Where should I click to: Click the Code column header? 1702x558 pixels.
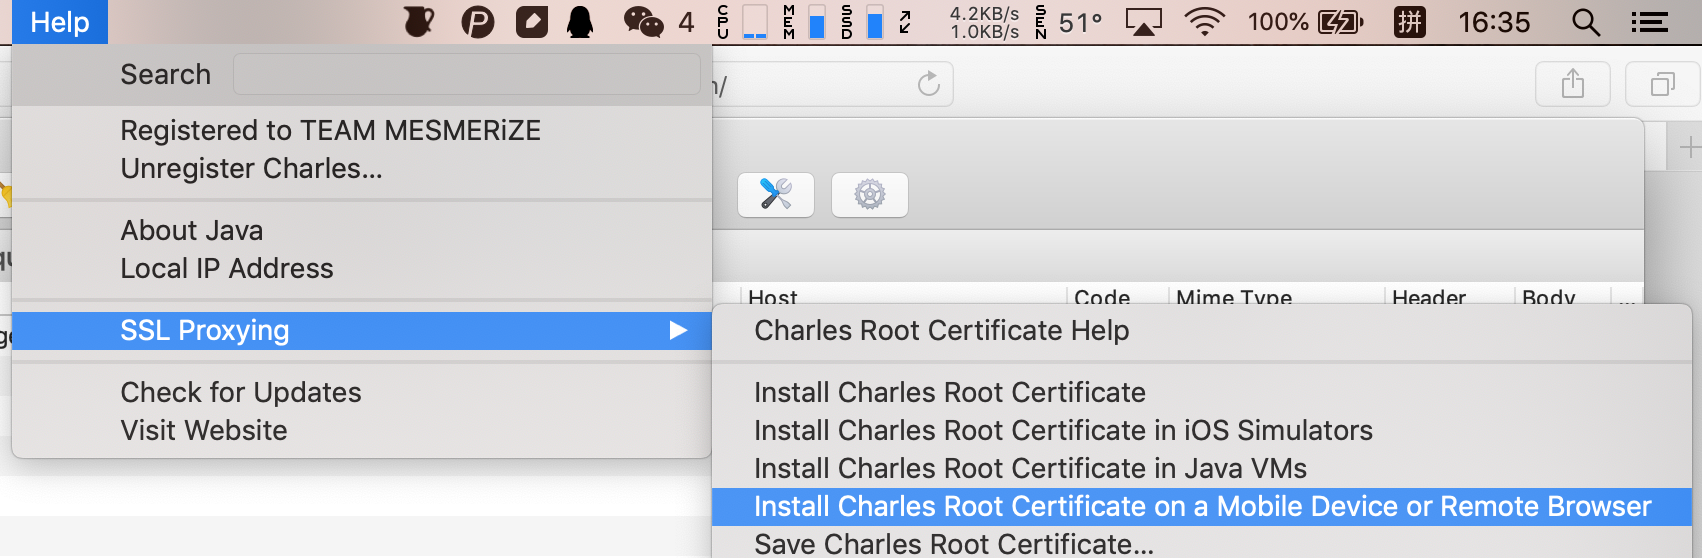click(1102, 297)
